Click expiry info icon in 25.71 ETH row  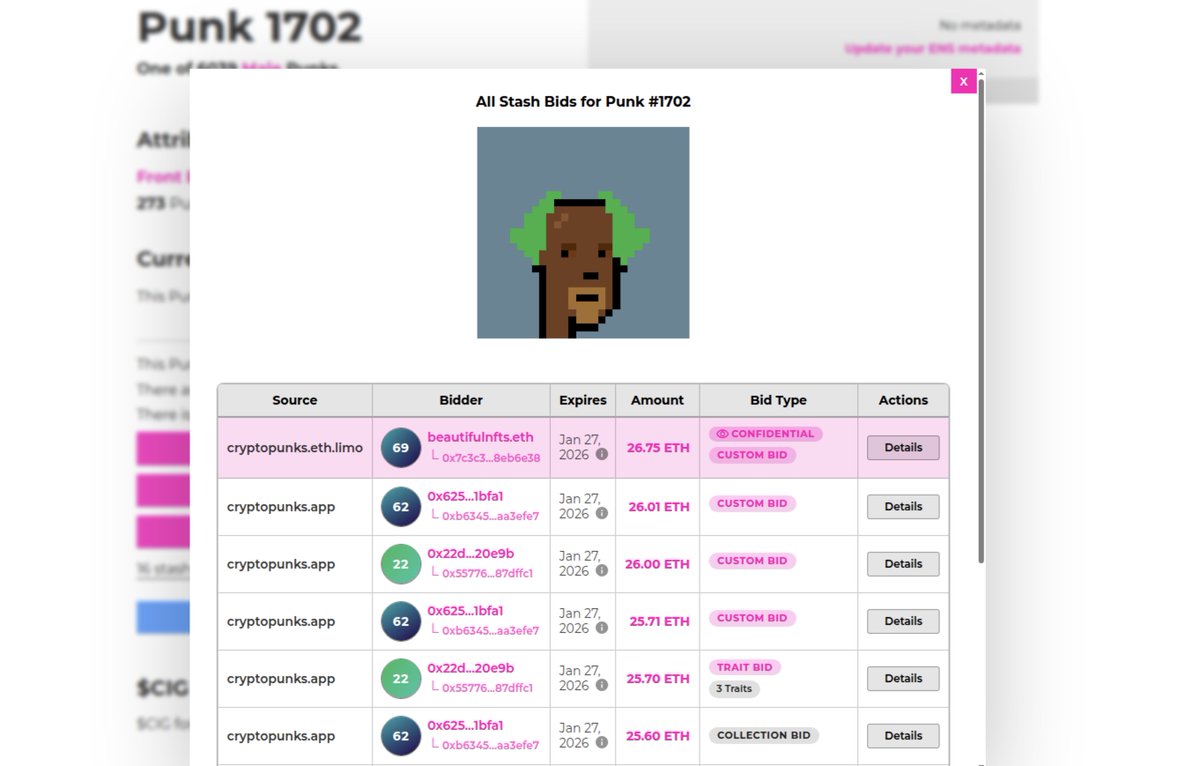602,628
